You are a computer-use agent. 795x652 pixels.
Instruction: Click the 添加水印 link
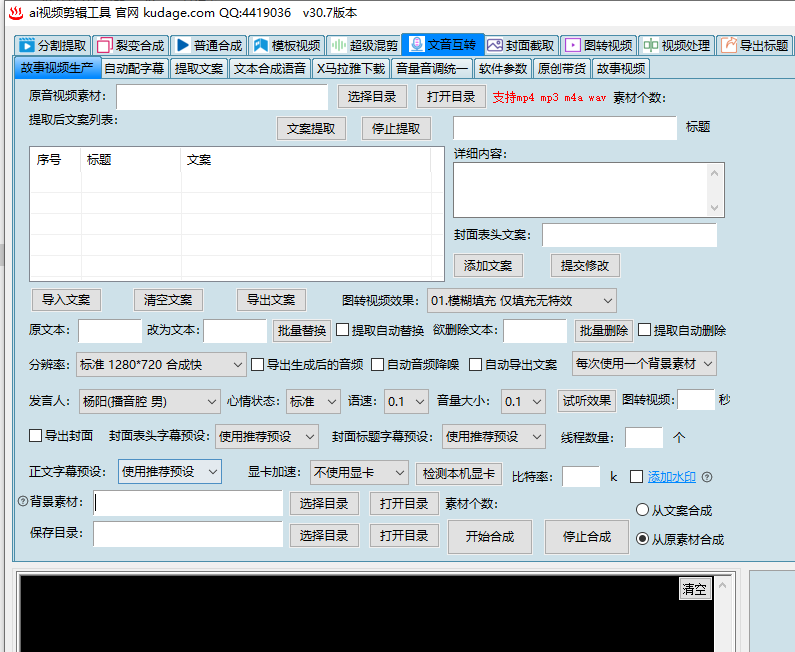point(672,477)
